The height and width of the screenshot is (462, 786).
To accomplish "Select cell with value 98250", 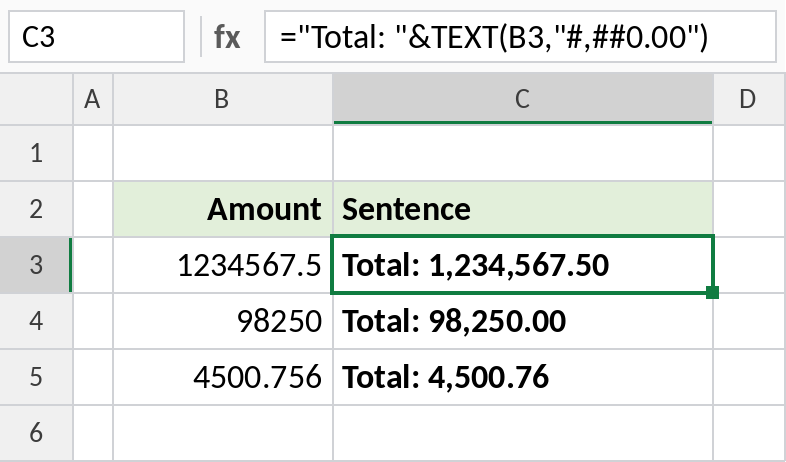I will point(223,321).
